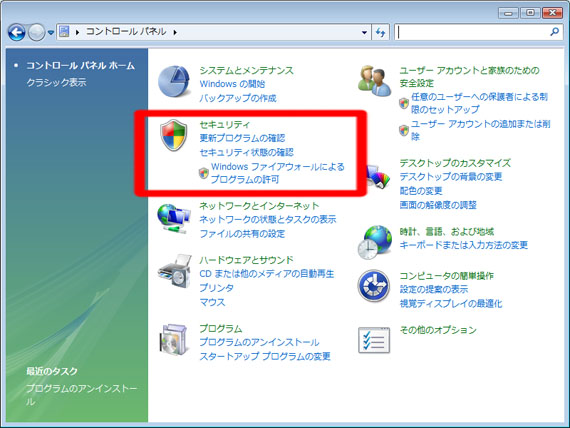
Task: Click the Refresh button beside address bar
Action: [381, 32]
